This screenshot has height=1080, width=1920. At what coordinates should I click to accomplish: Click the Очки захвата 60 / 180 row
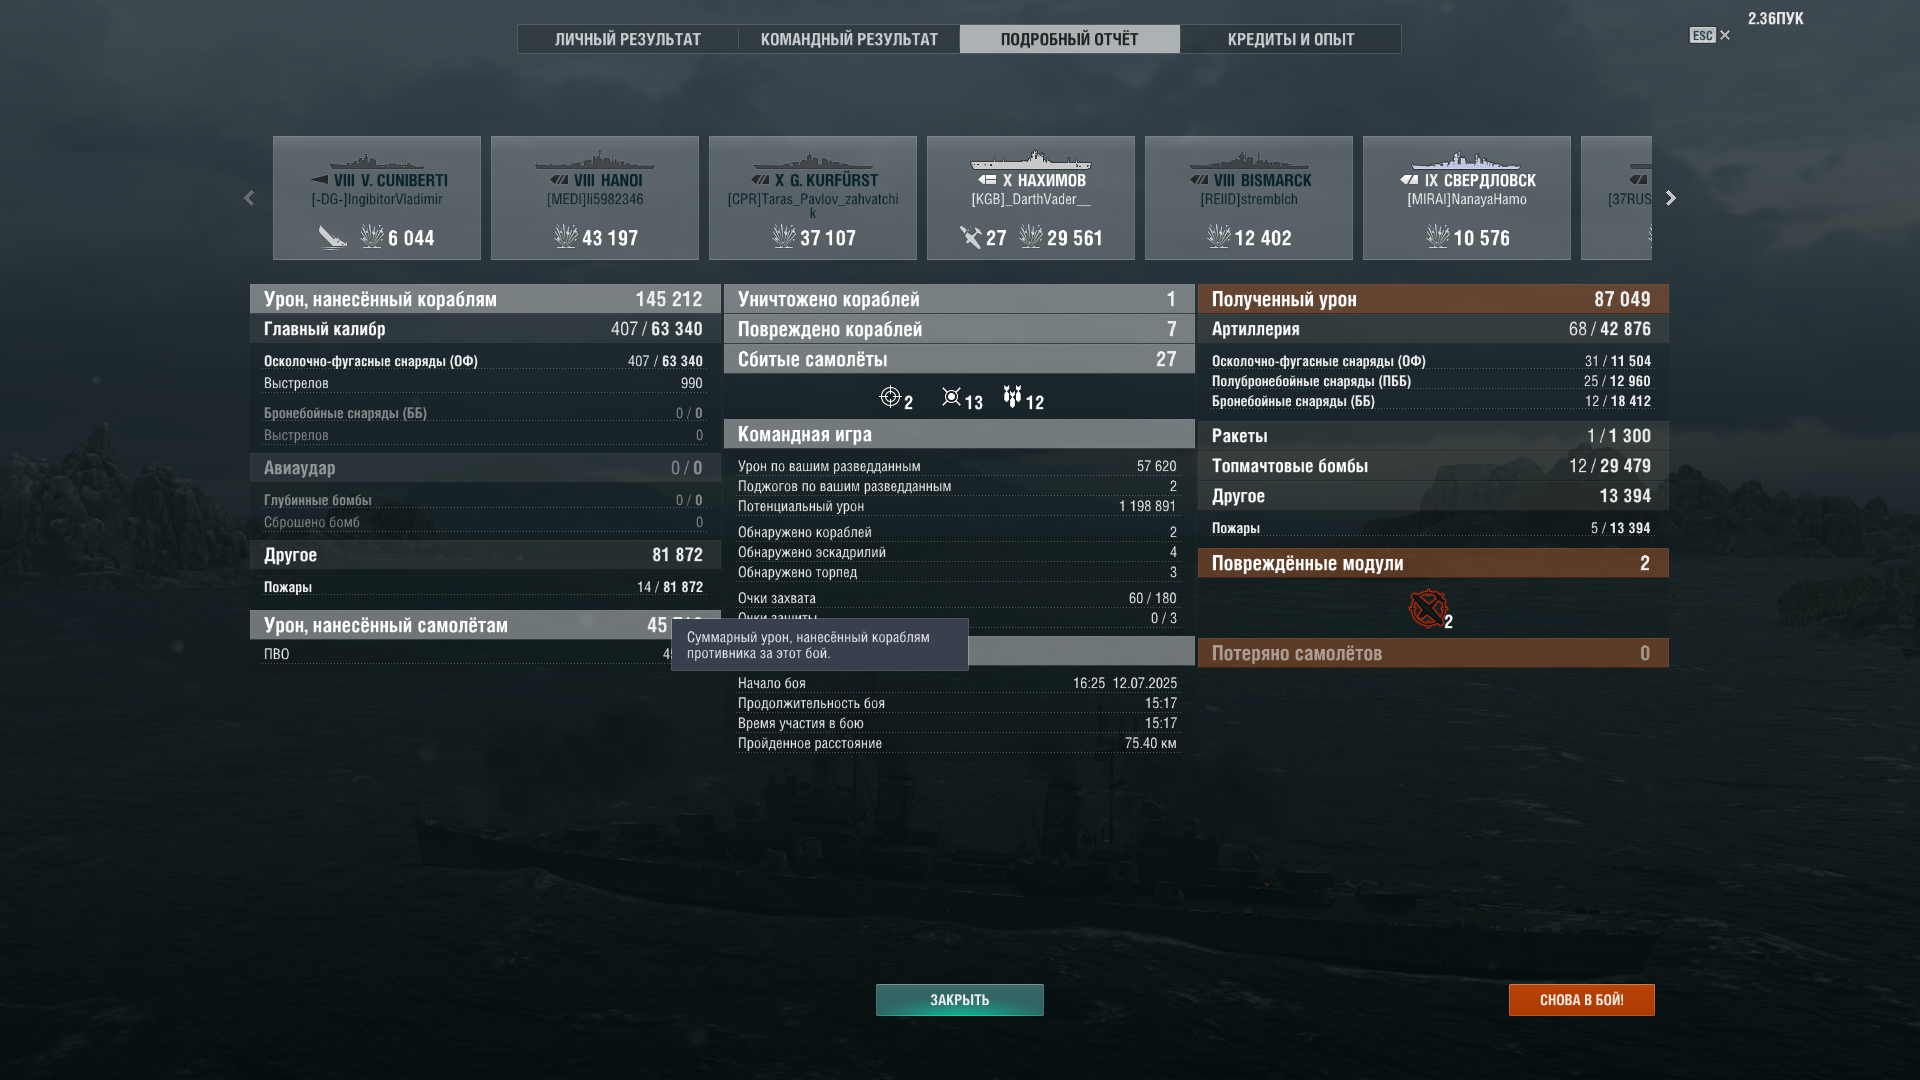[x=957, y=598]
